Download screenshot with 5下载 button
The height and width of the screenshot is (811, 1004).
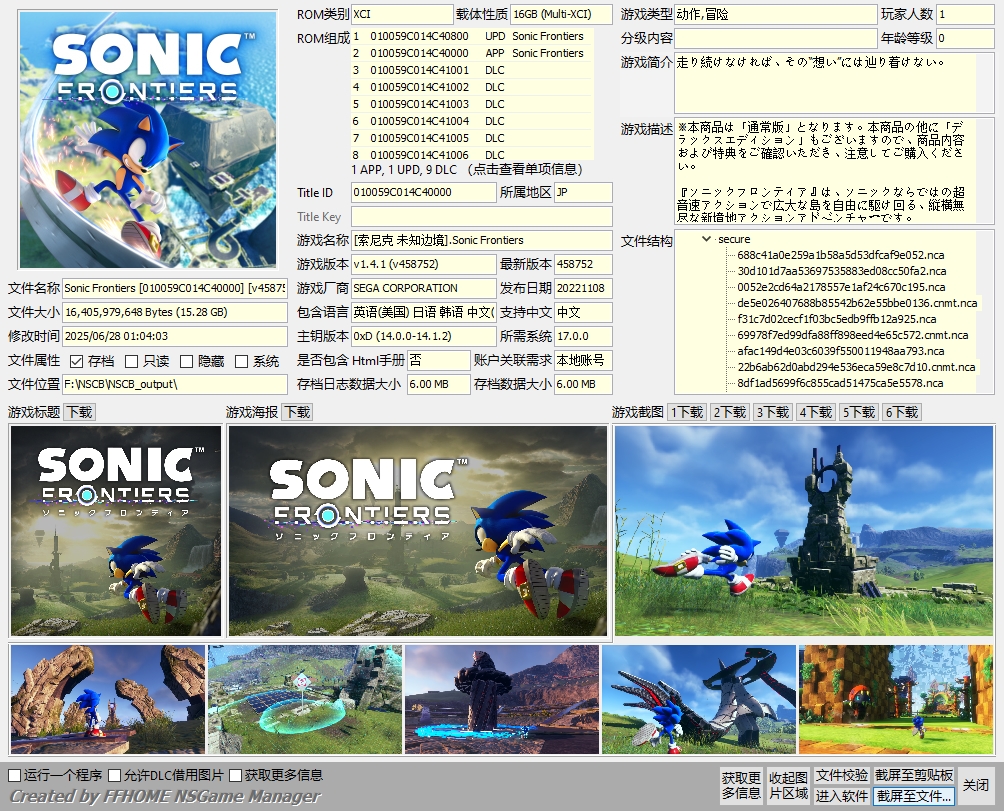pos(859,412)
